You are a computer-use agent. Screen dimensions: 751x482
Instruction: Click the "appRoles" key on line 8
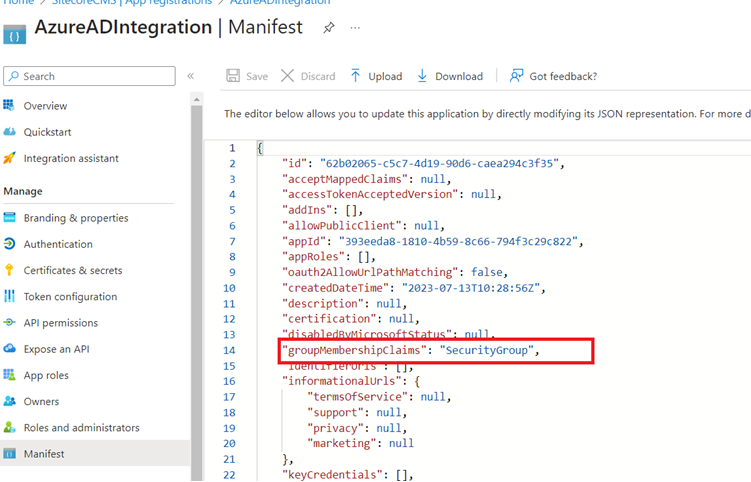(x=313, y=256)
